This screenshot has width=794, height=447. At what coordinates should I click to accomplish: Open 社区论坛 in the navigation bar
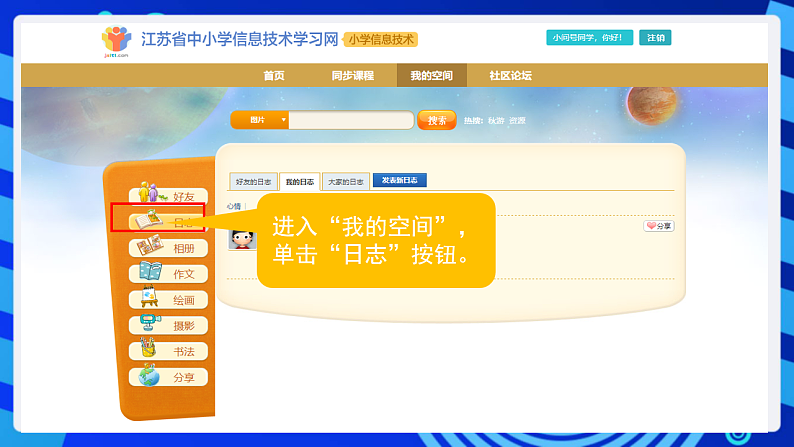(x=510, y=75)
